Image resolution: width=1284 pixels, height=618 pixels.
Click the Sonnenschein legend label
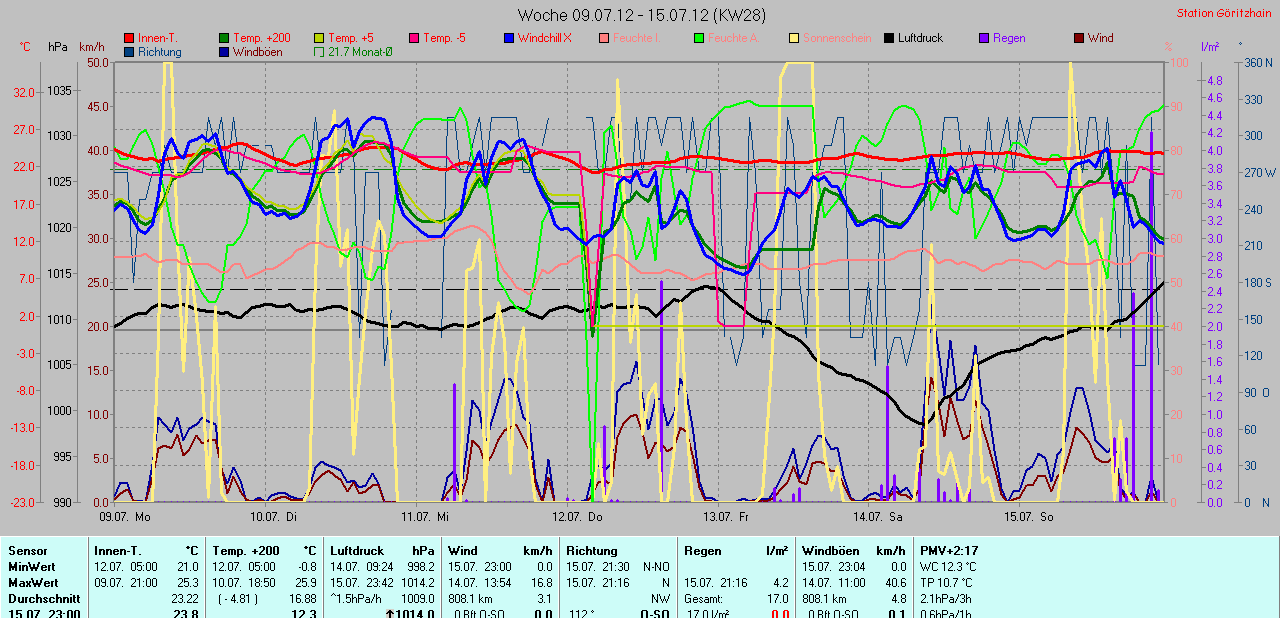[x=836, y=38]
